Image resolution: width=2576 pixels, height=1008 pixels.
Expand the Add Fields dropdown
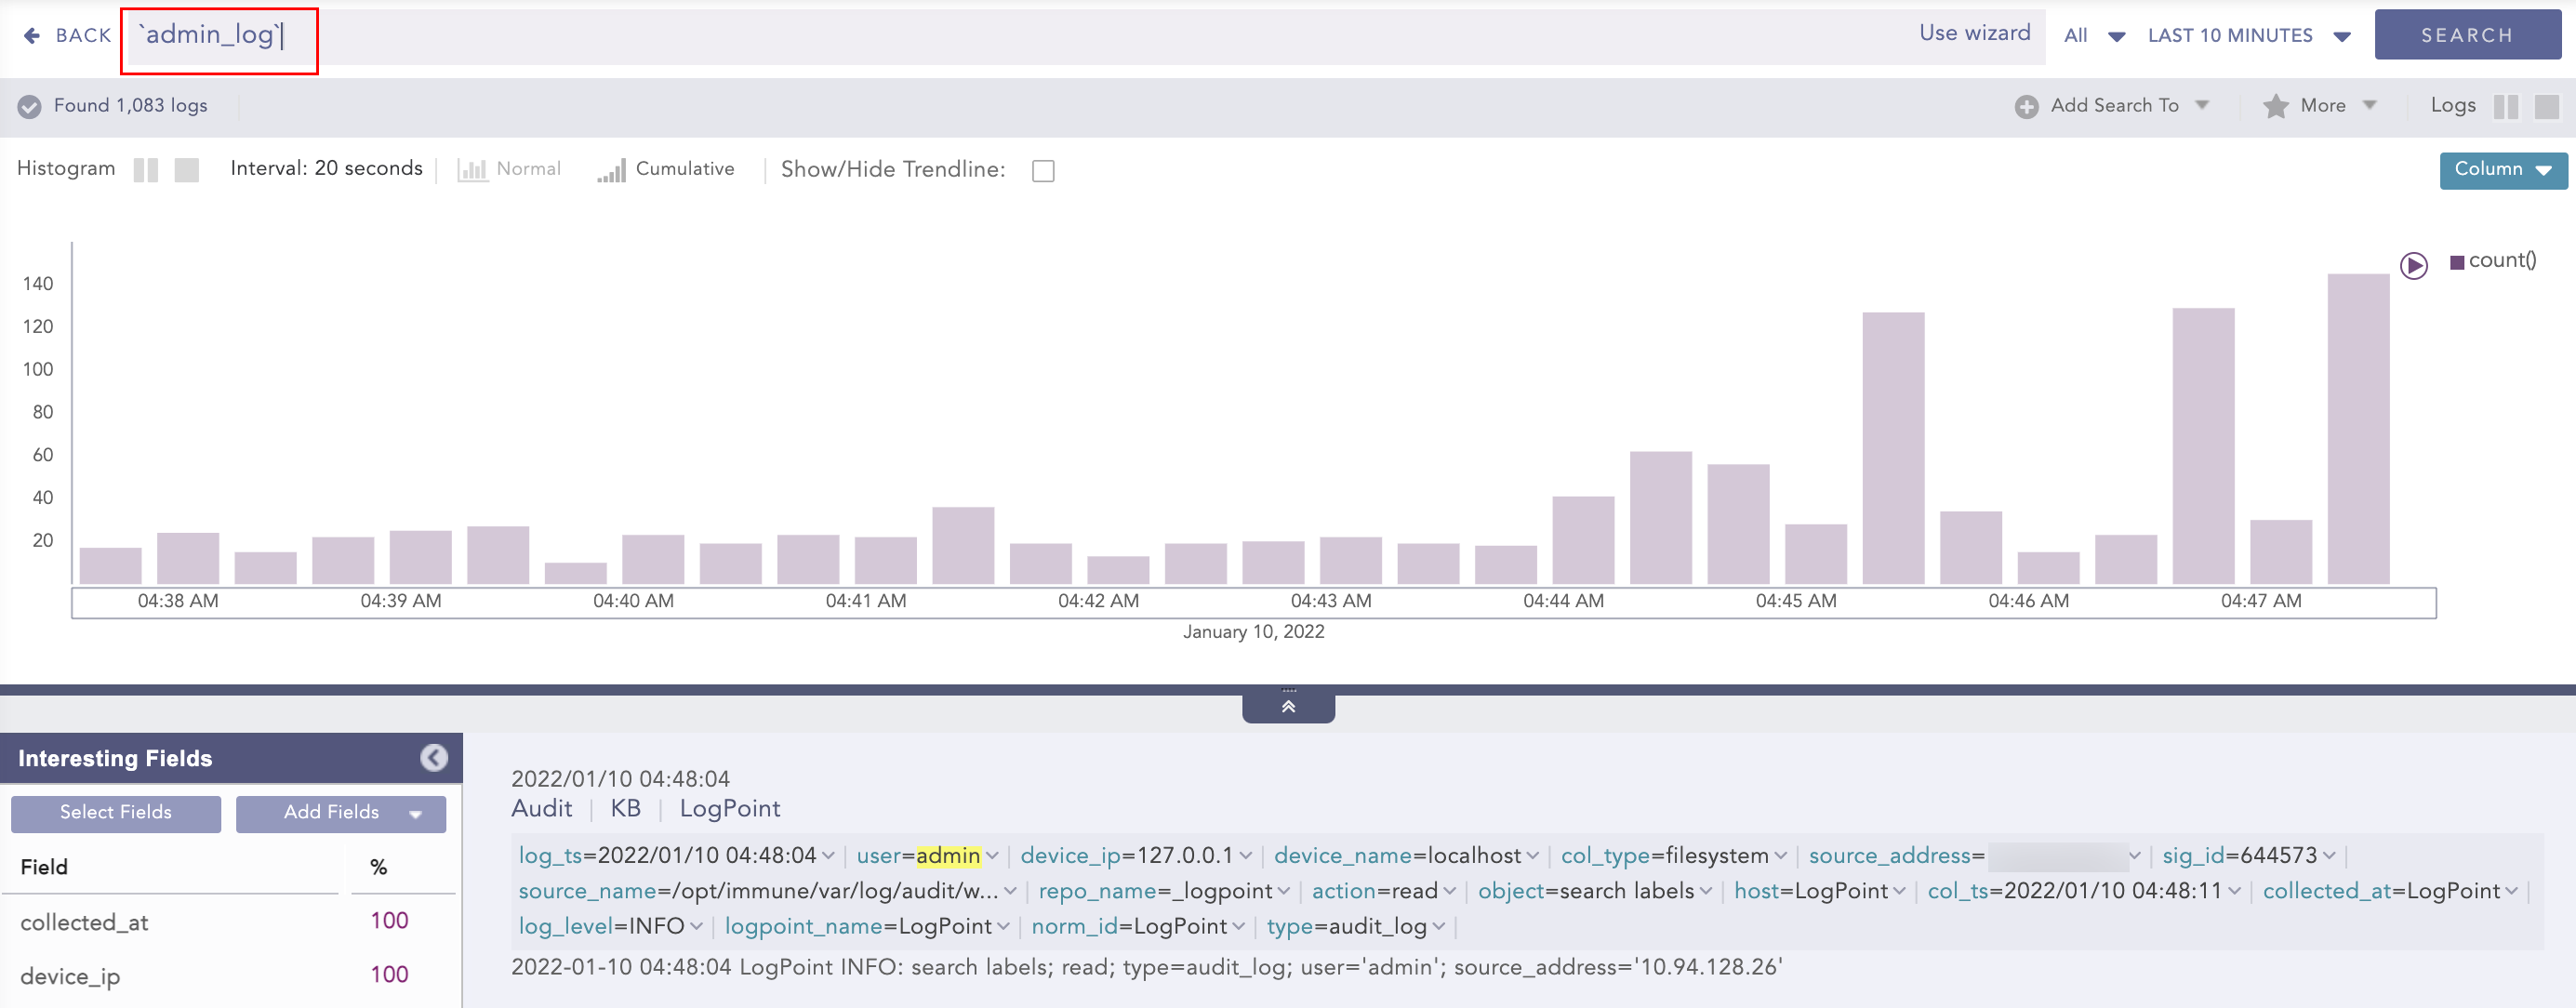point(340,813)
